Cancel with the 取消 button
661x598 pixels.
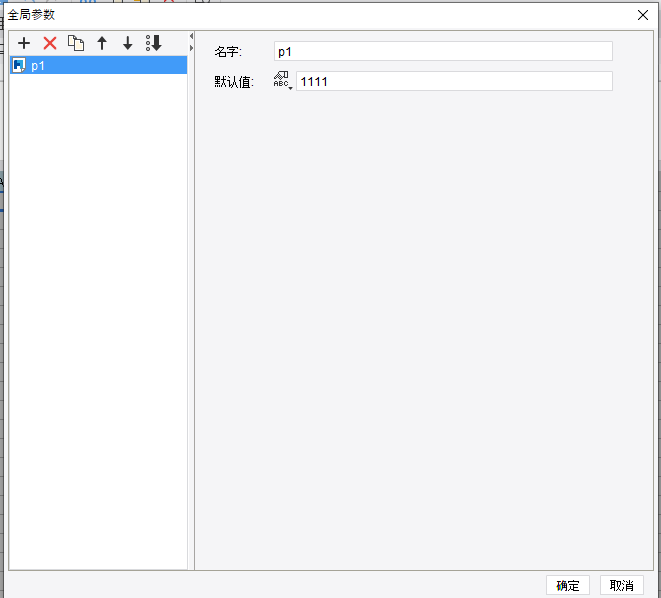[621, 585]
